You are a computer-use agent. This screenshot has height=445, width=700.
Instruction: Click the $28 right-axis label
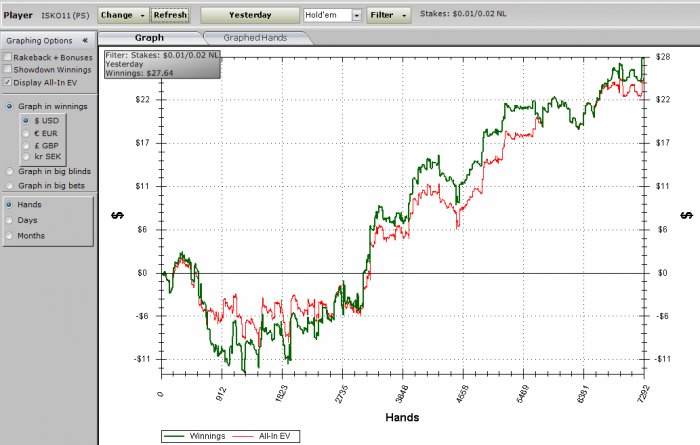[662, 57]
